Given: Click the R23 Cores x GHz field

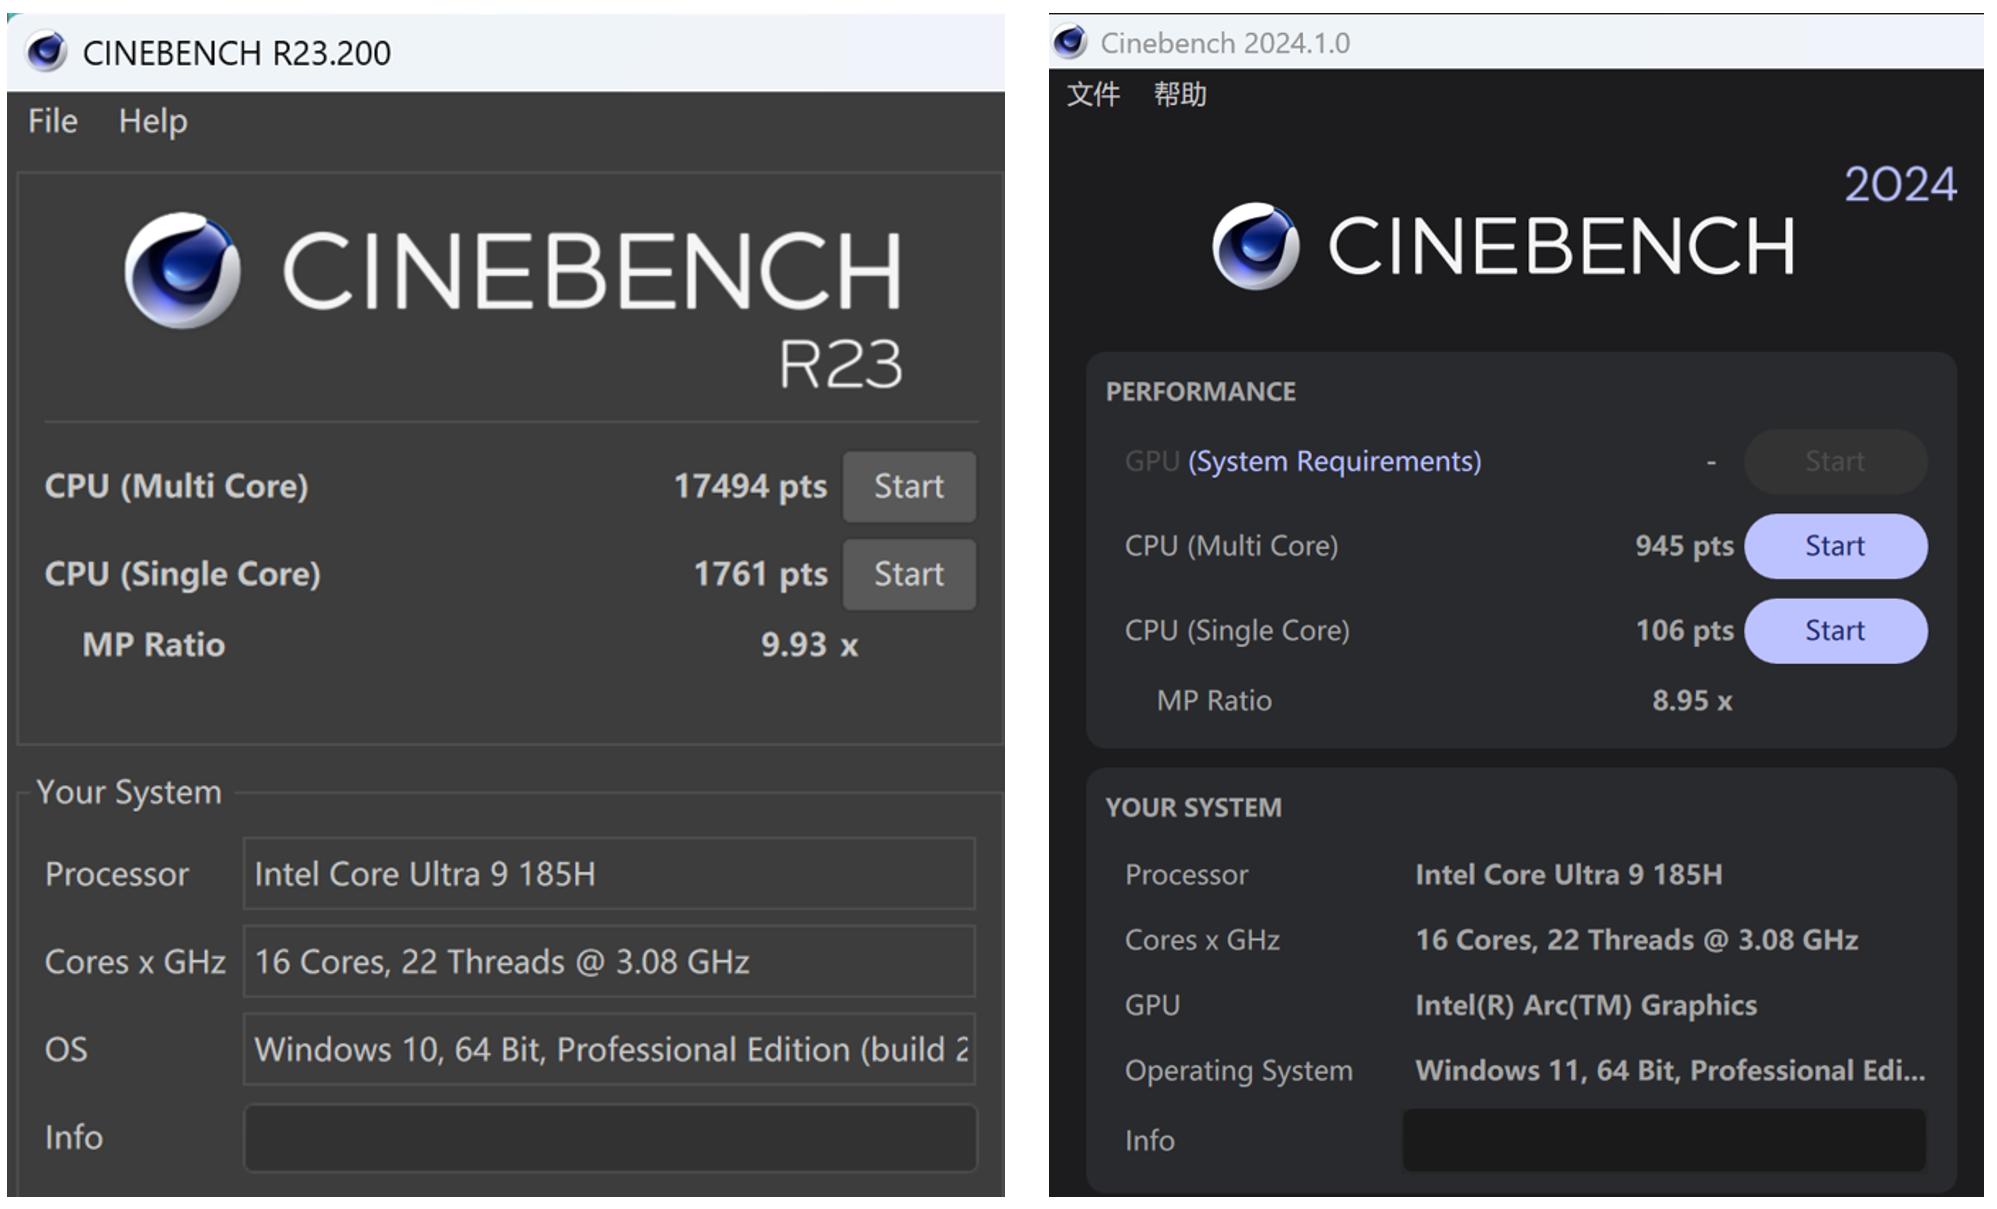Looking at the screenshot, I should tap(609, 962).
